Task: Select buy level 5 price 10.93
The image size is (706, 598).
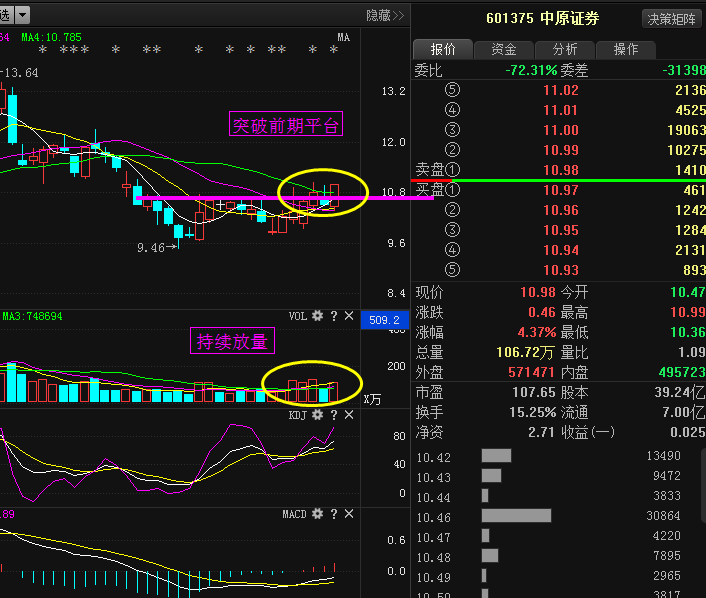Action: coord(561,270)
